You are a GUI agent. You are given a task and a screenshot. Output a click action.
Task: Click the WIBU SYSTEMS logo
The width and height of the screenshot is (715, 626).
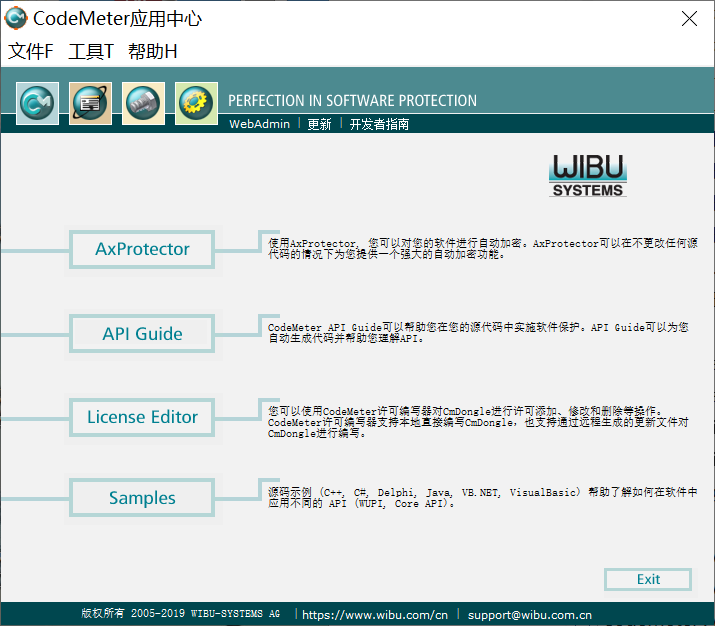(588, 176)
